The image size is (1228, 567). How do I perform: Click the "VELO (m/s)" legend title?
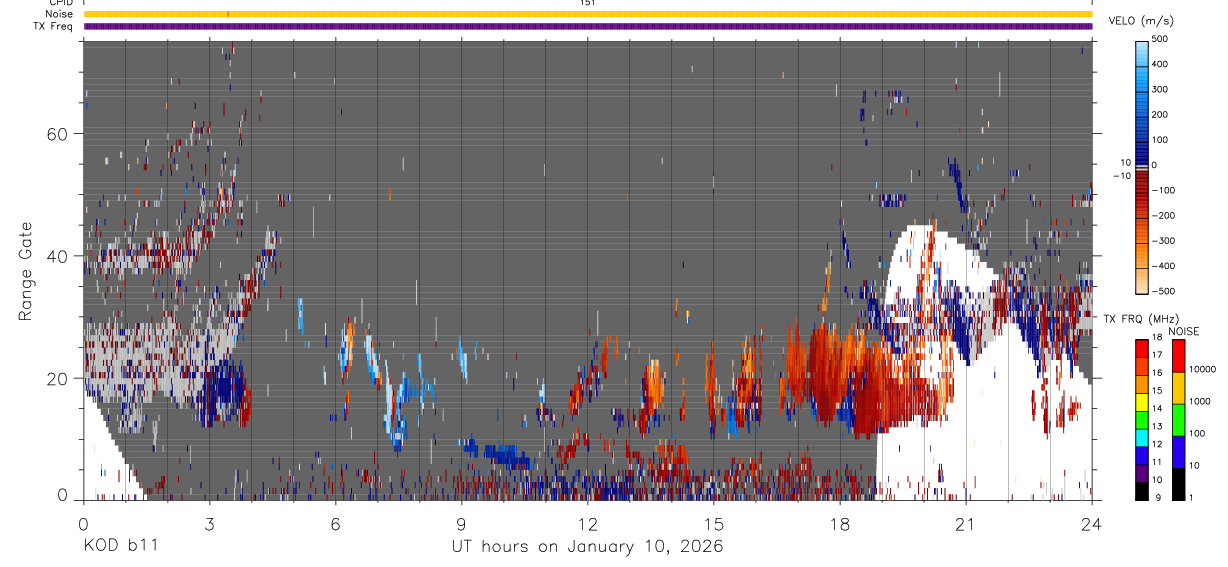point(1144,22)
